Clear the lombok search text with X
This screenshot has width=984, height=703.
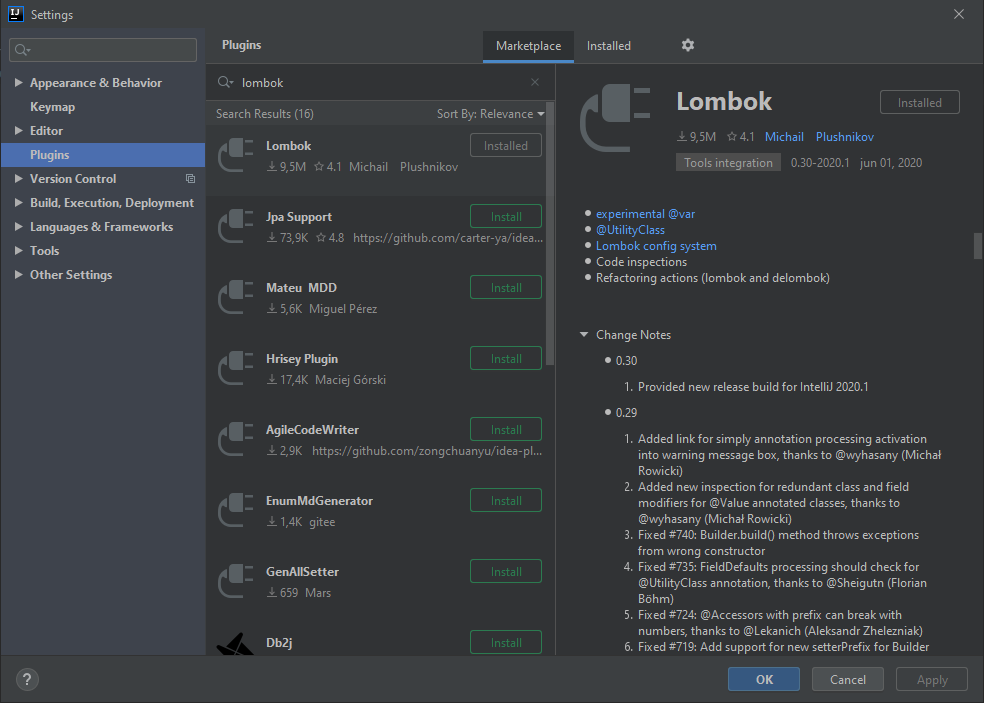535,82
